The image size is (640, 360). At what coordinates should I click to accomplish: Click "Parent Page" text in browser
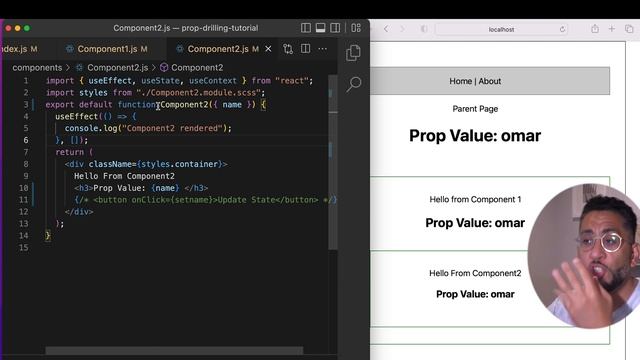tap(475, 109)
